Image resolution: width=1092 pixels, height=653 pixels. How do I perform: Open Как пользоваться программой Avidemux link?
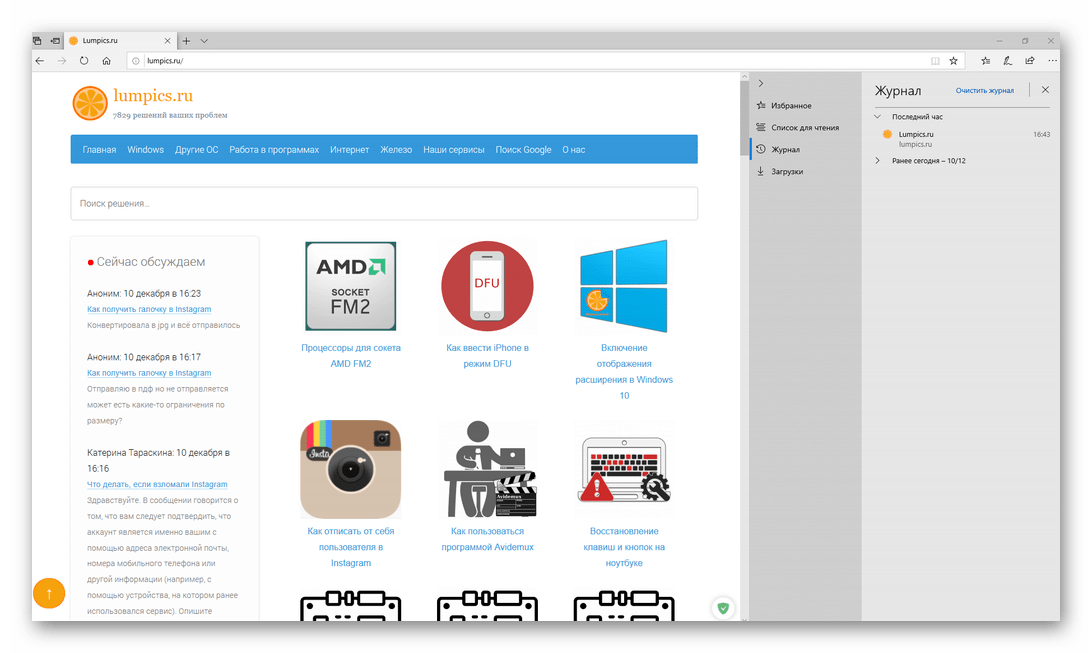(487, 539)
